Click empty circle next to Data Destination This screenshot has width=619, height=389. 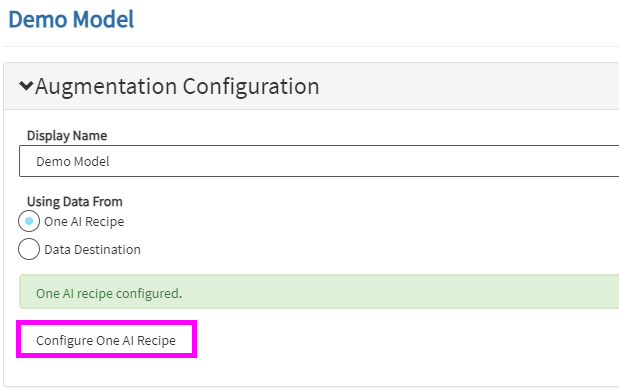29,249
